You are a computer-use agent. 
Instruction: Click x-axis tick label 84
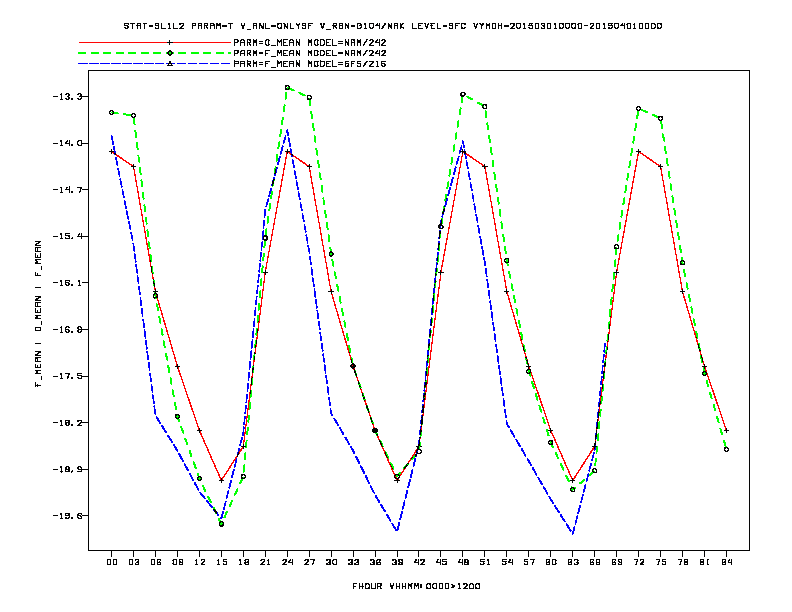pyautogui.click(x=726, y=562)
